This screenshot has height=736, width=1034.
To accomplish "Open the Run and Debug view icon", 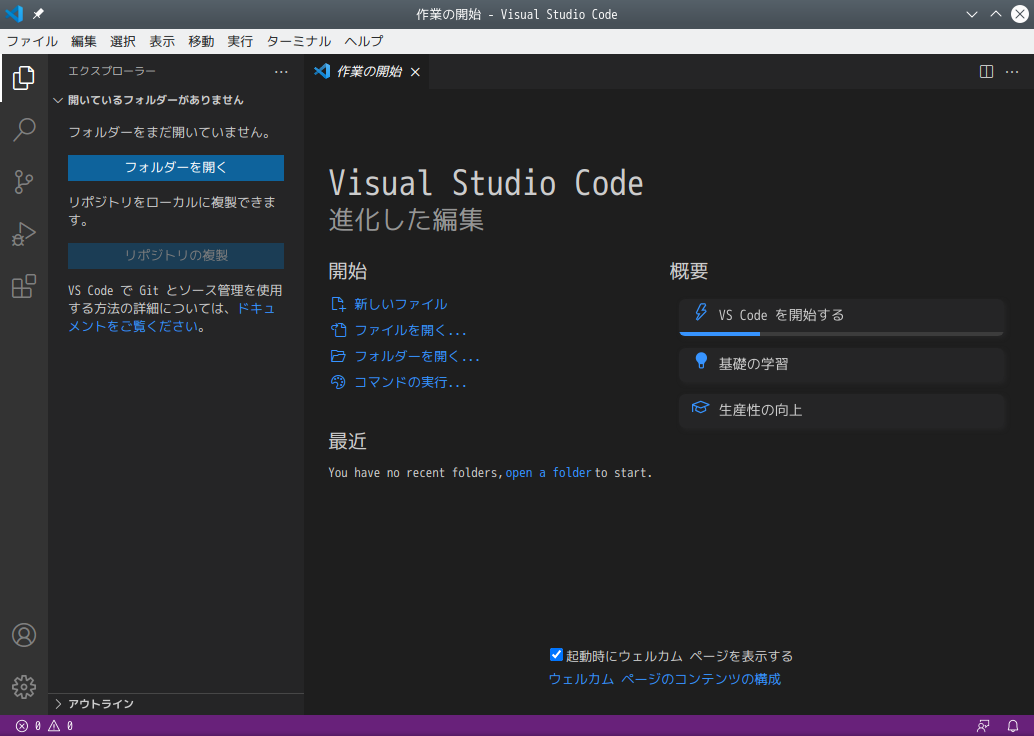I will click(x=24, y=235).
